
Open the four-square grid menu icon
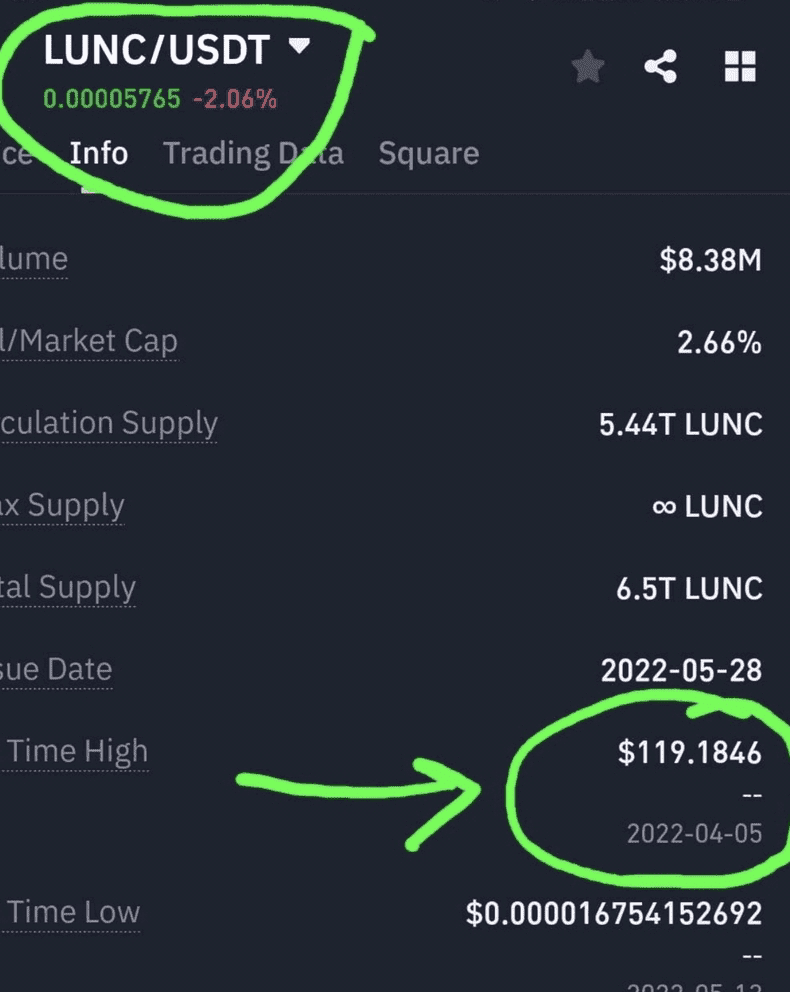(x=740, y=66)
